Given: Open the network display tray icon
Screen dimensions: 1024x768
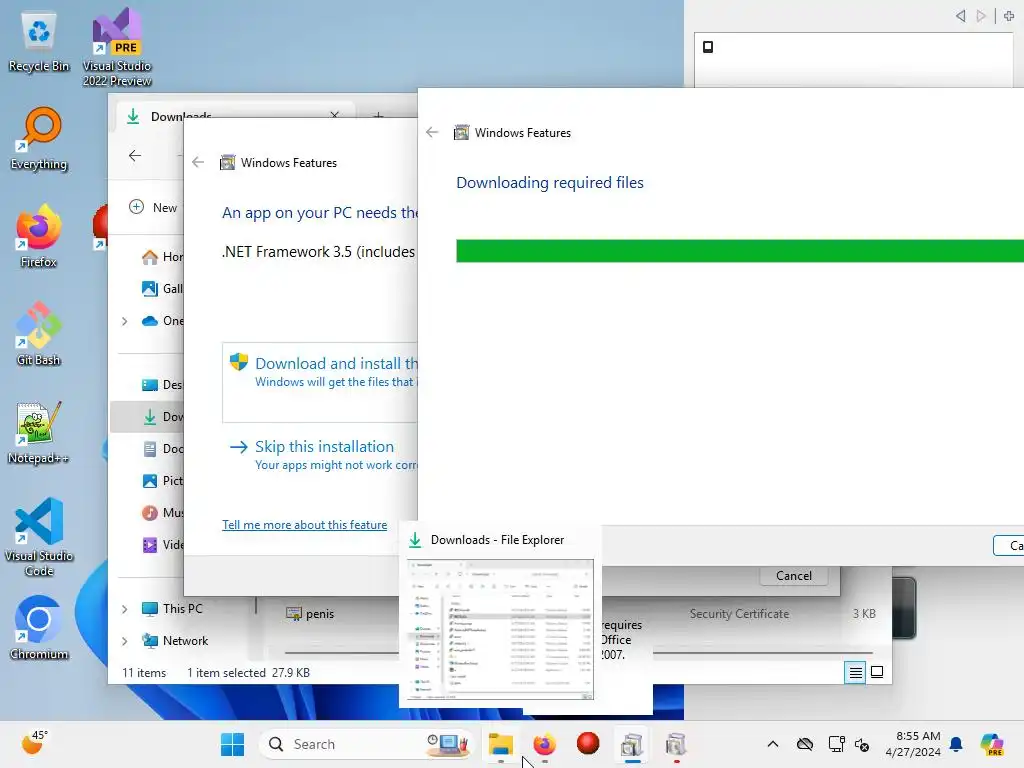Looking at the screenshot, I should pos(836,744).
